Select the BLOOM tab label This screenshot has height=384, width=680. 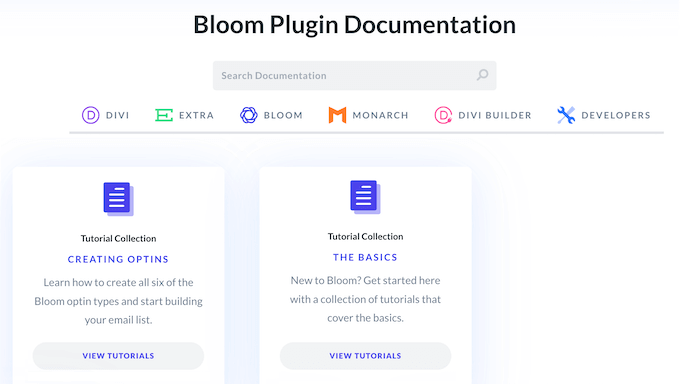coord(283,115)
